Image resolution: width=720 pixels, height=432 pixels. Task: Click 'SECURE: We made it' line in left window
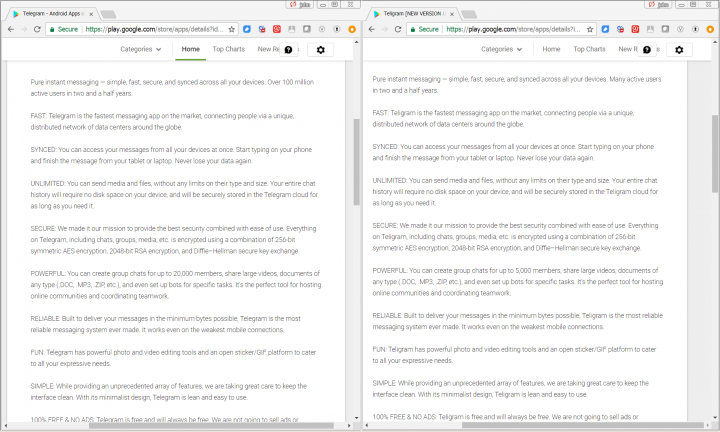coord(173,228)
